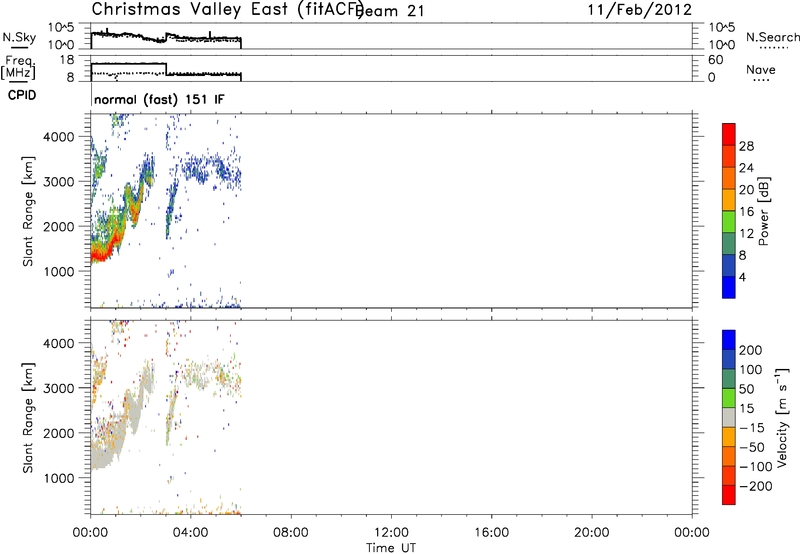Click the blue top of velocity colorbar
This screenshot has height=554, width=800.
(729, 340)
